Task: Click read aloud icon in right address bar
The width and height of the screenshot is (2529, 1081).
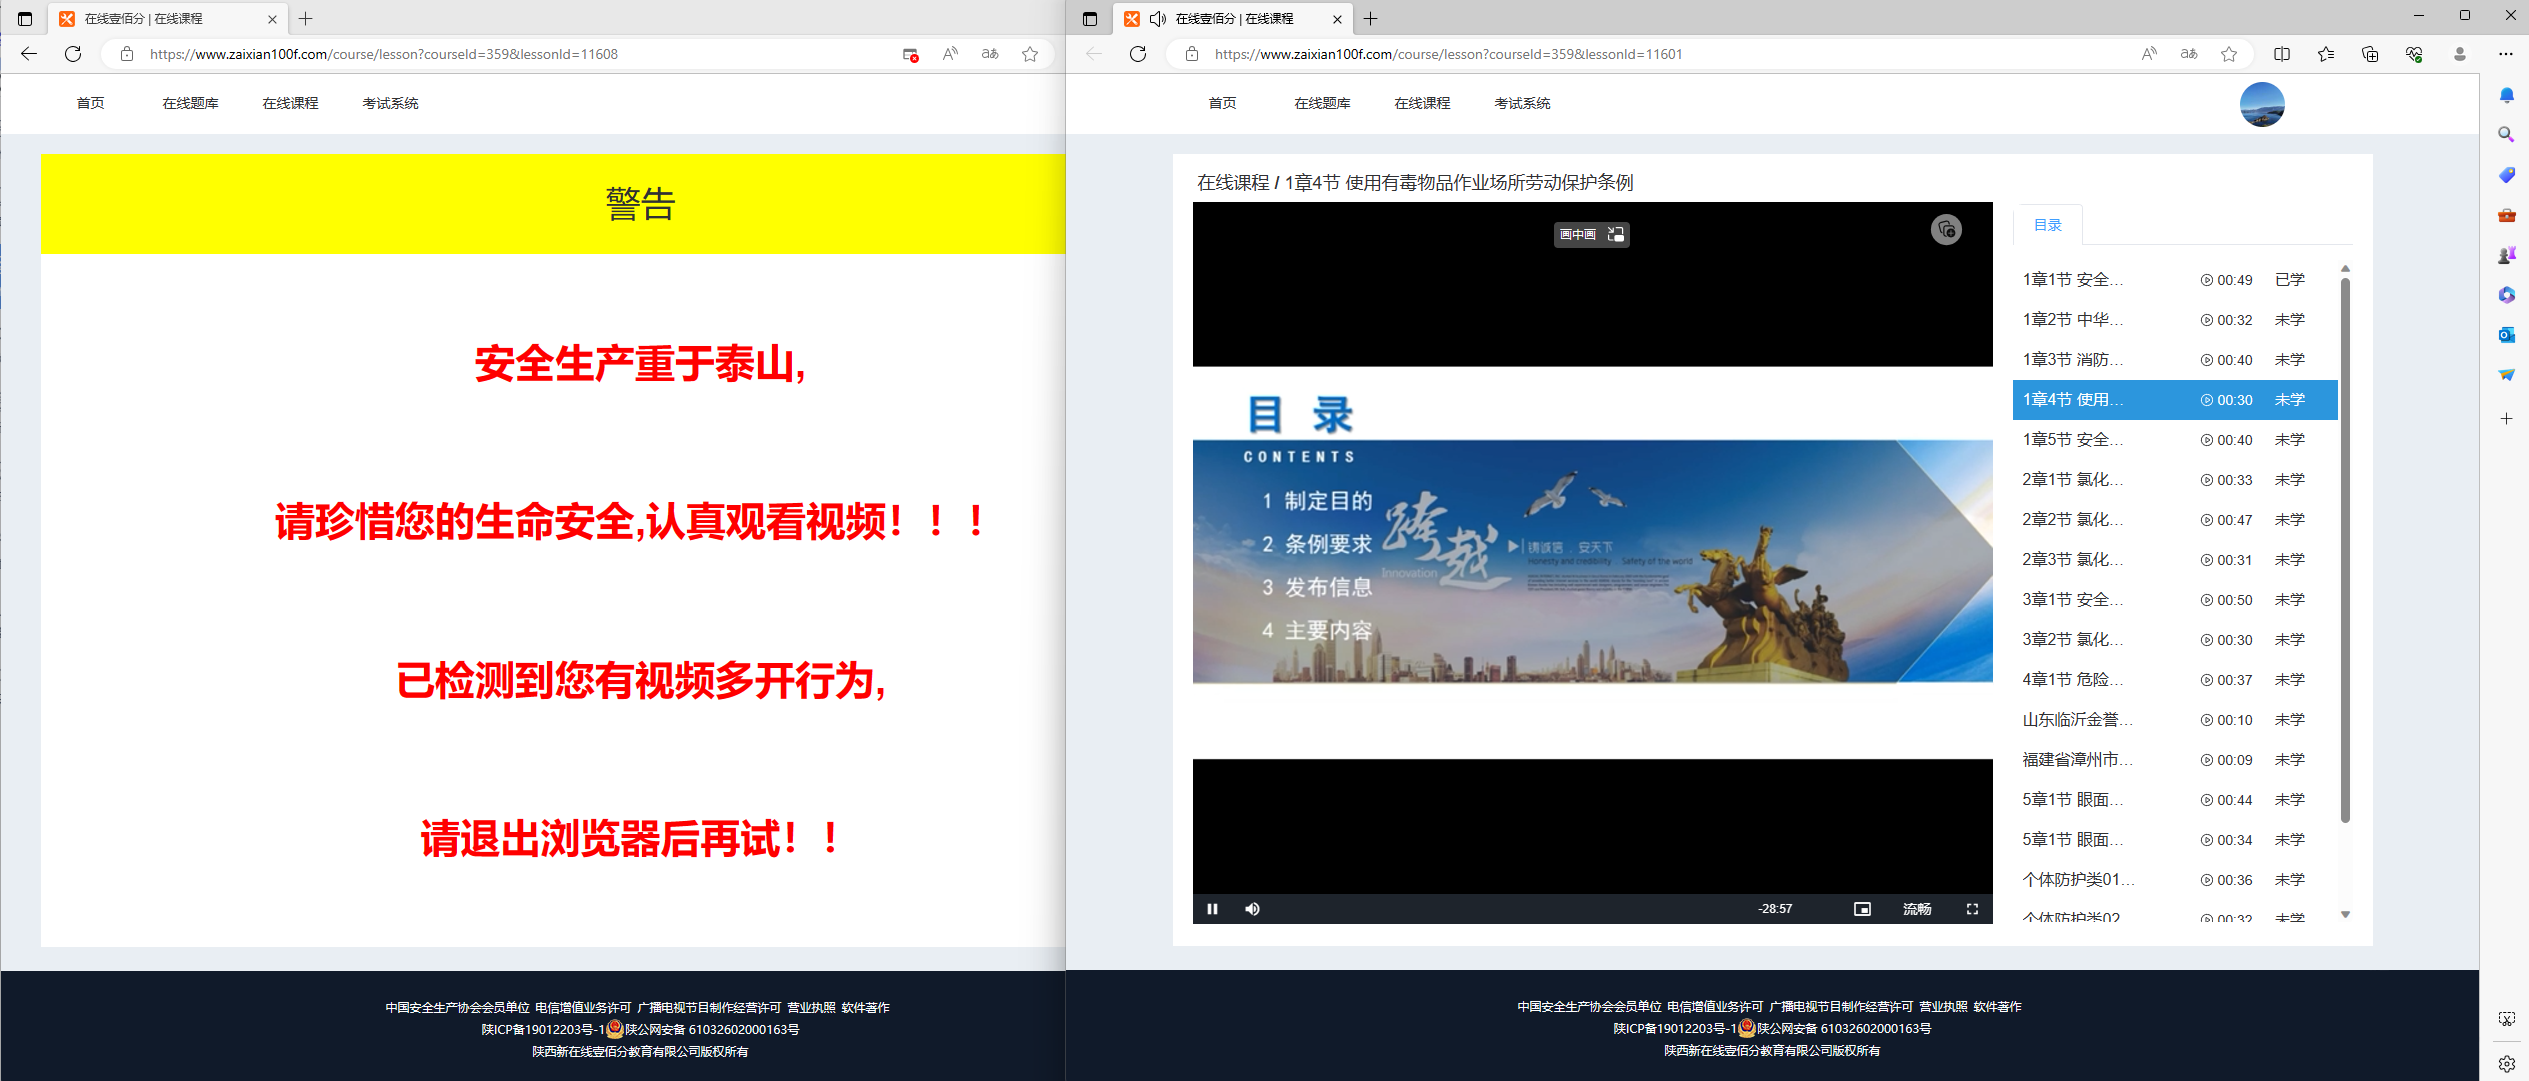Action: (2149, 54)
